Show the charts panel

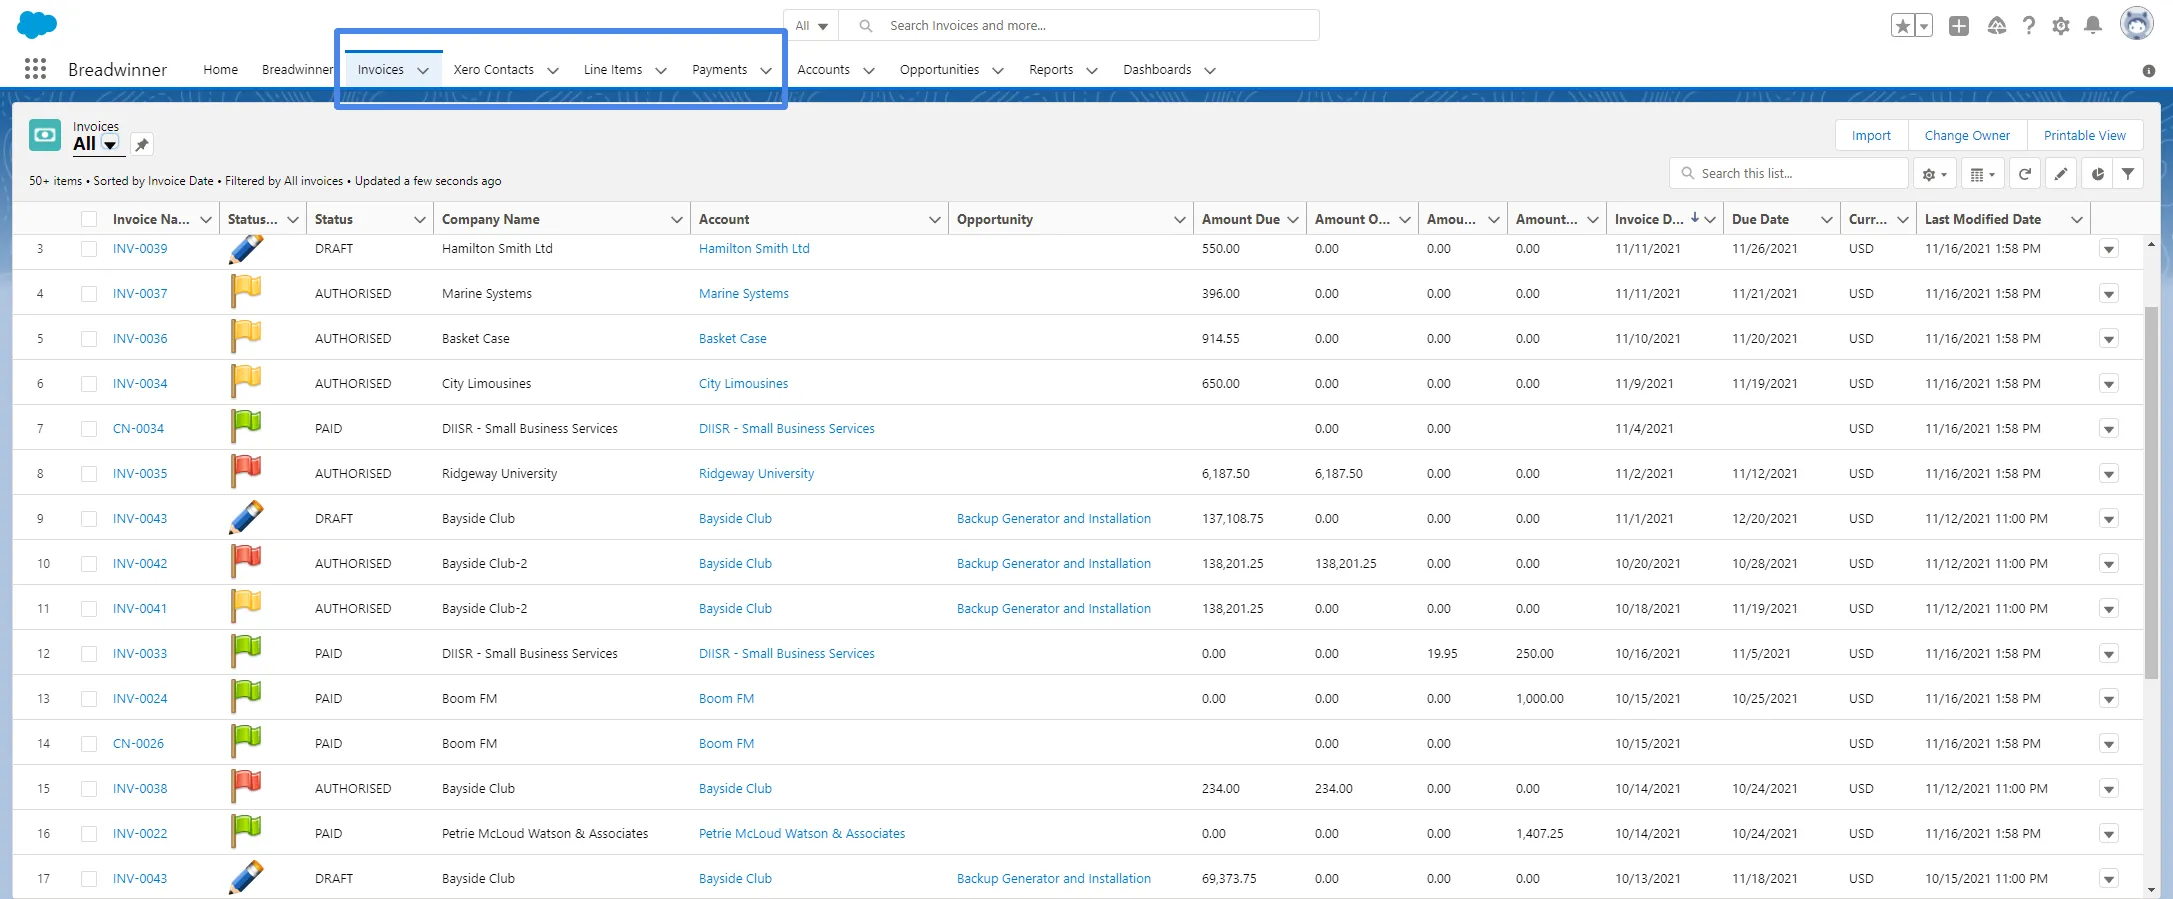coord(2097,174)
